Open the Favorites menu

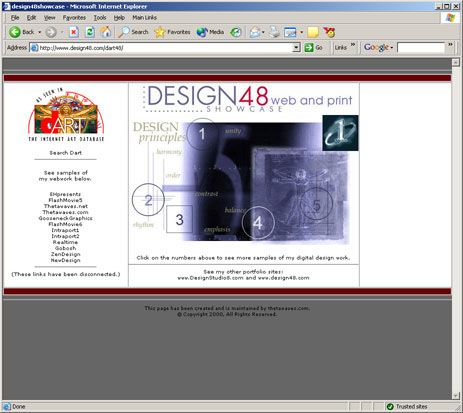(x=74, y=18)
